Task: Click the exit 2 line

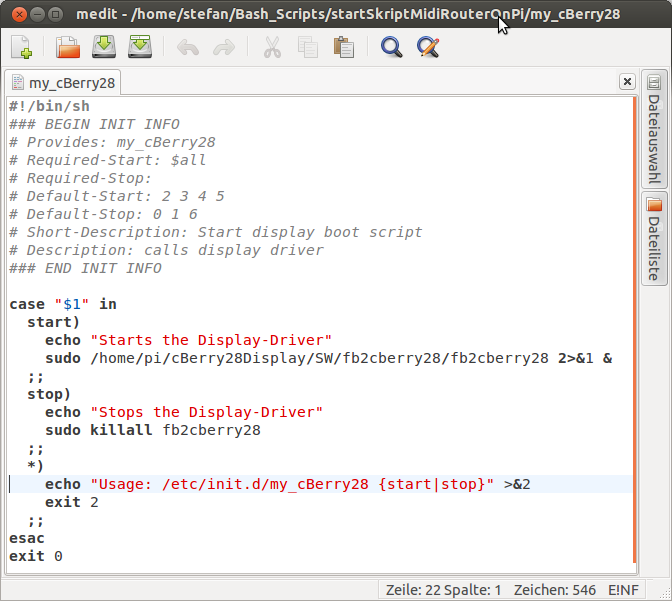Action: click(72, 502)
